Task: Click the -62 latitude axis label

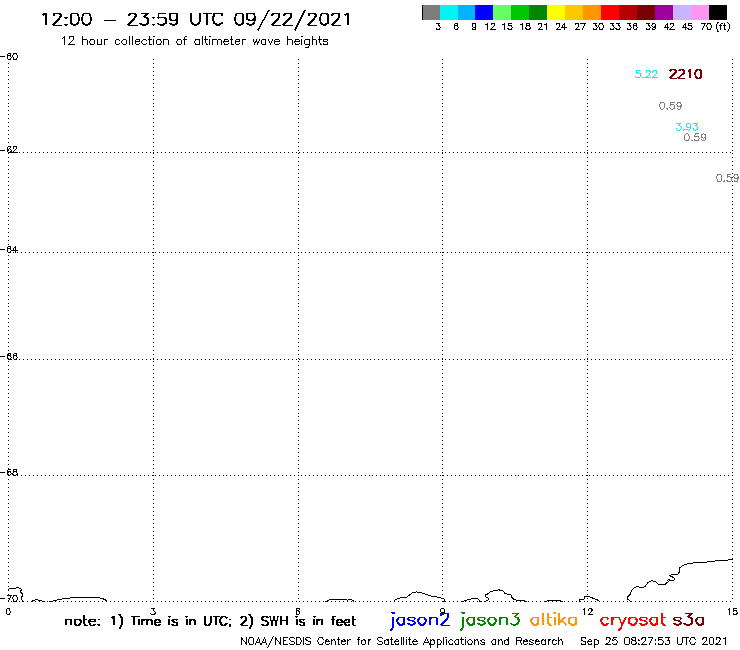Action: coord(10,150)
